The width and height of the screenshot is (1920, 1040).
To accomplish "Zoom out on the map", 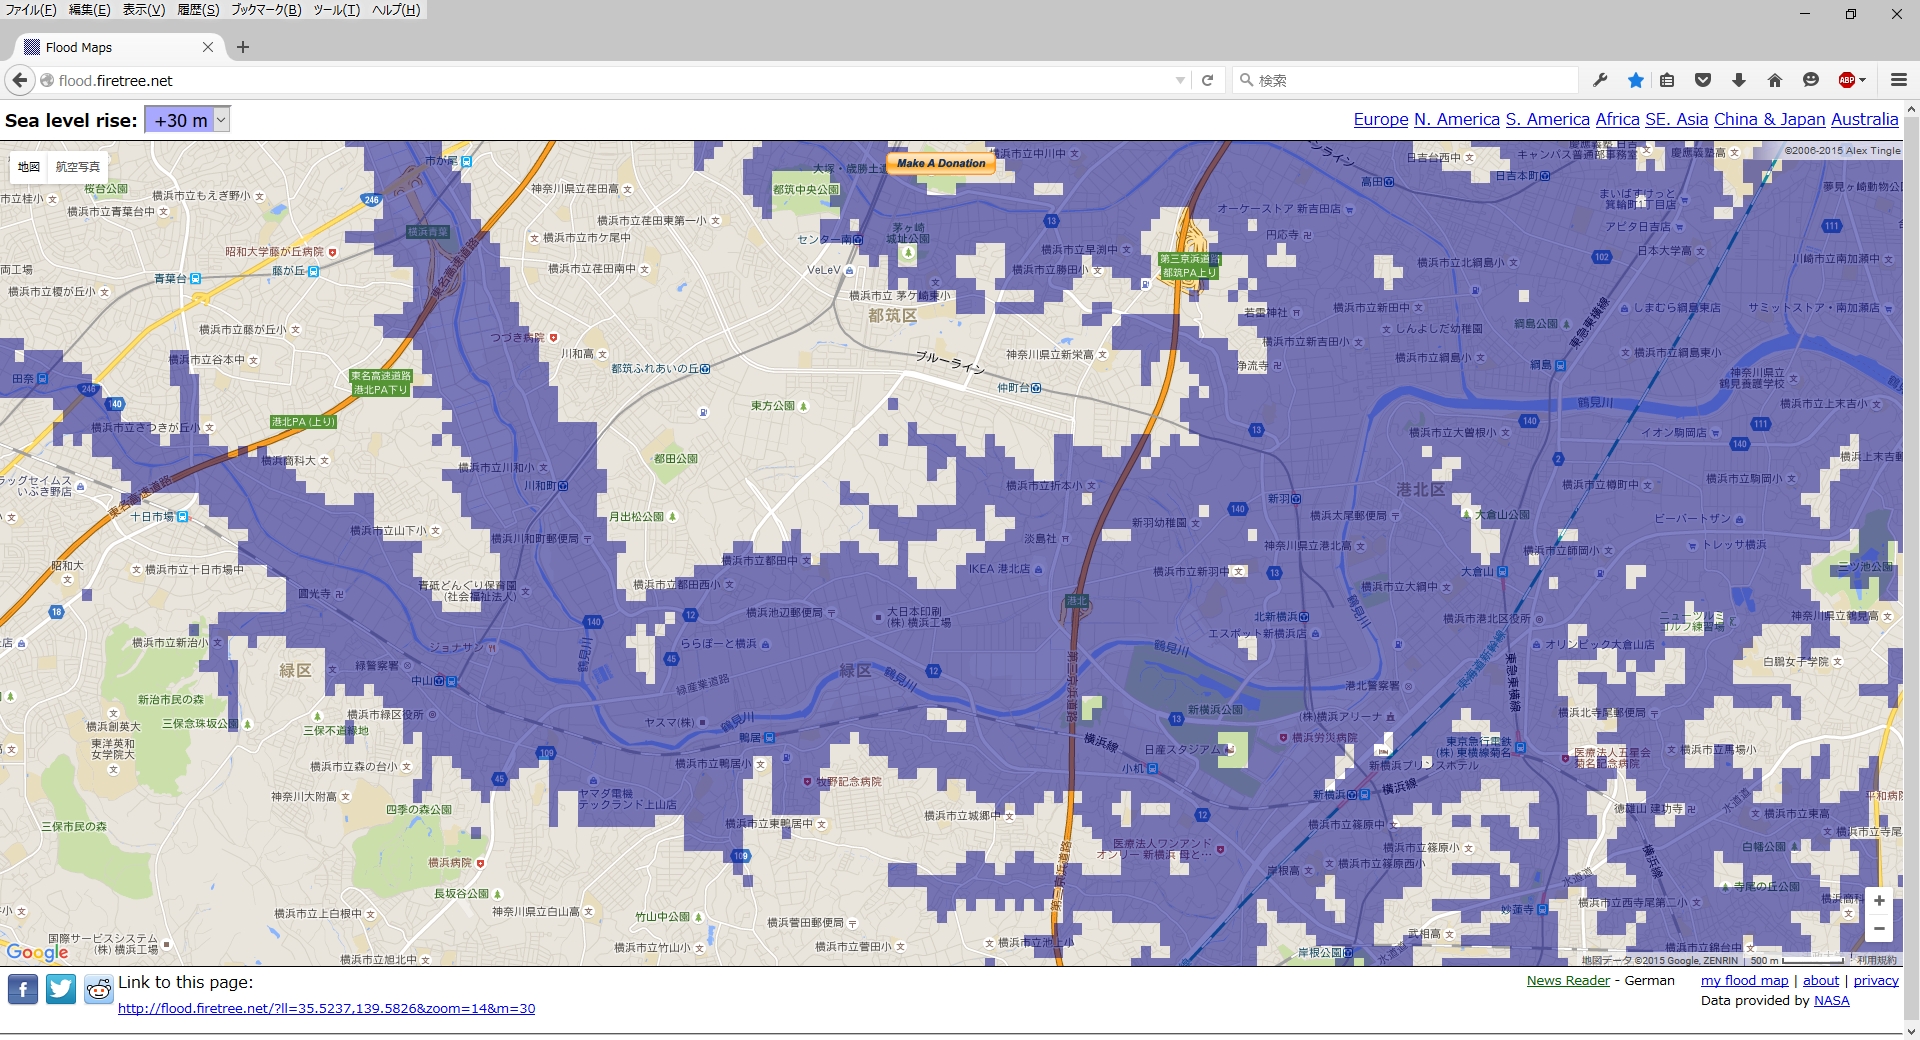I will click(x=1879, y=929).
